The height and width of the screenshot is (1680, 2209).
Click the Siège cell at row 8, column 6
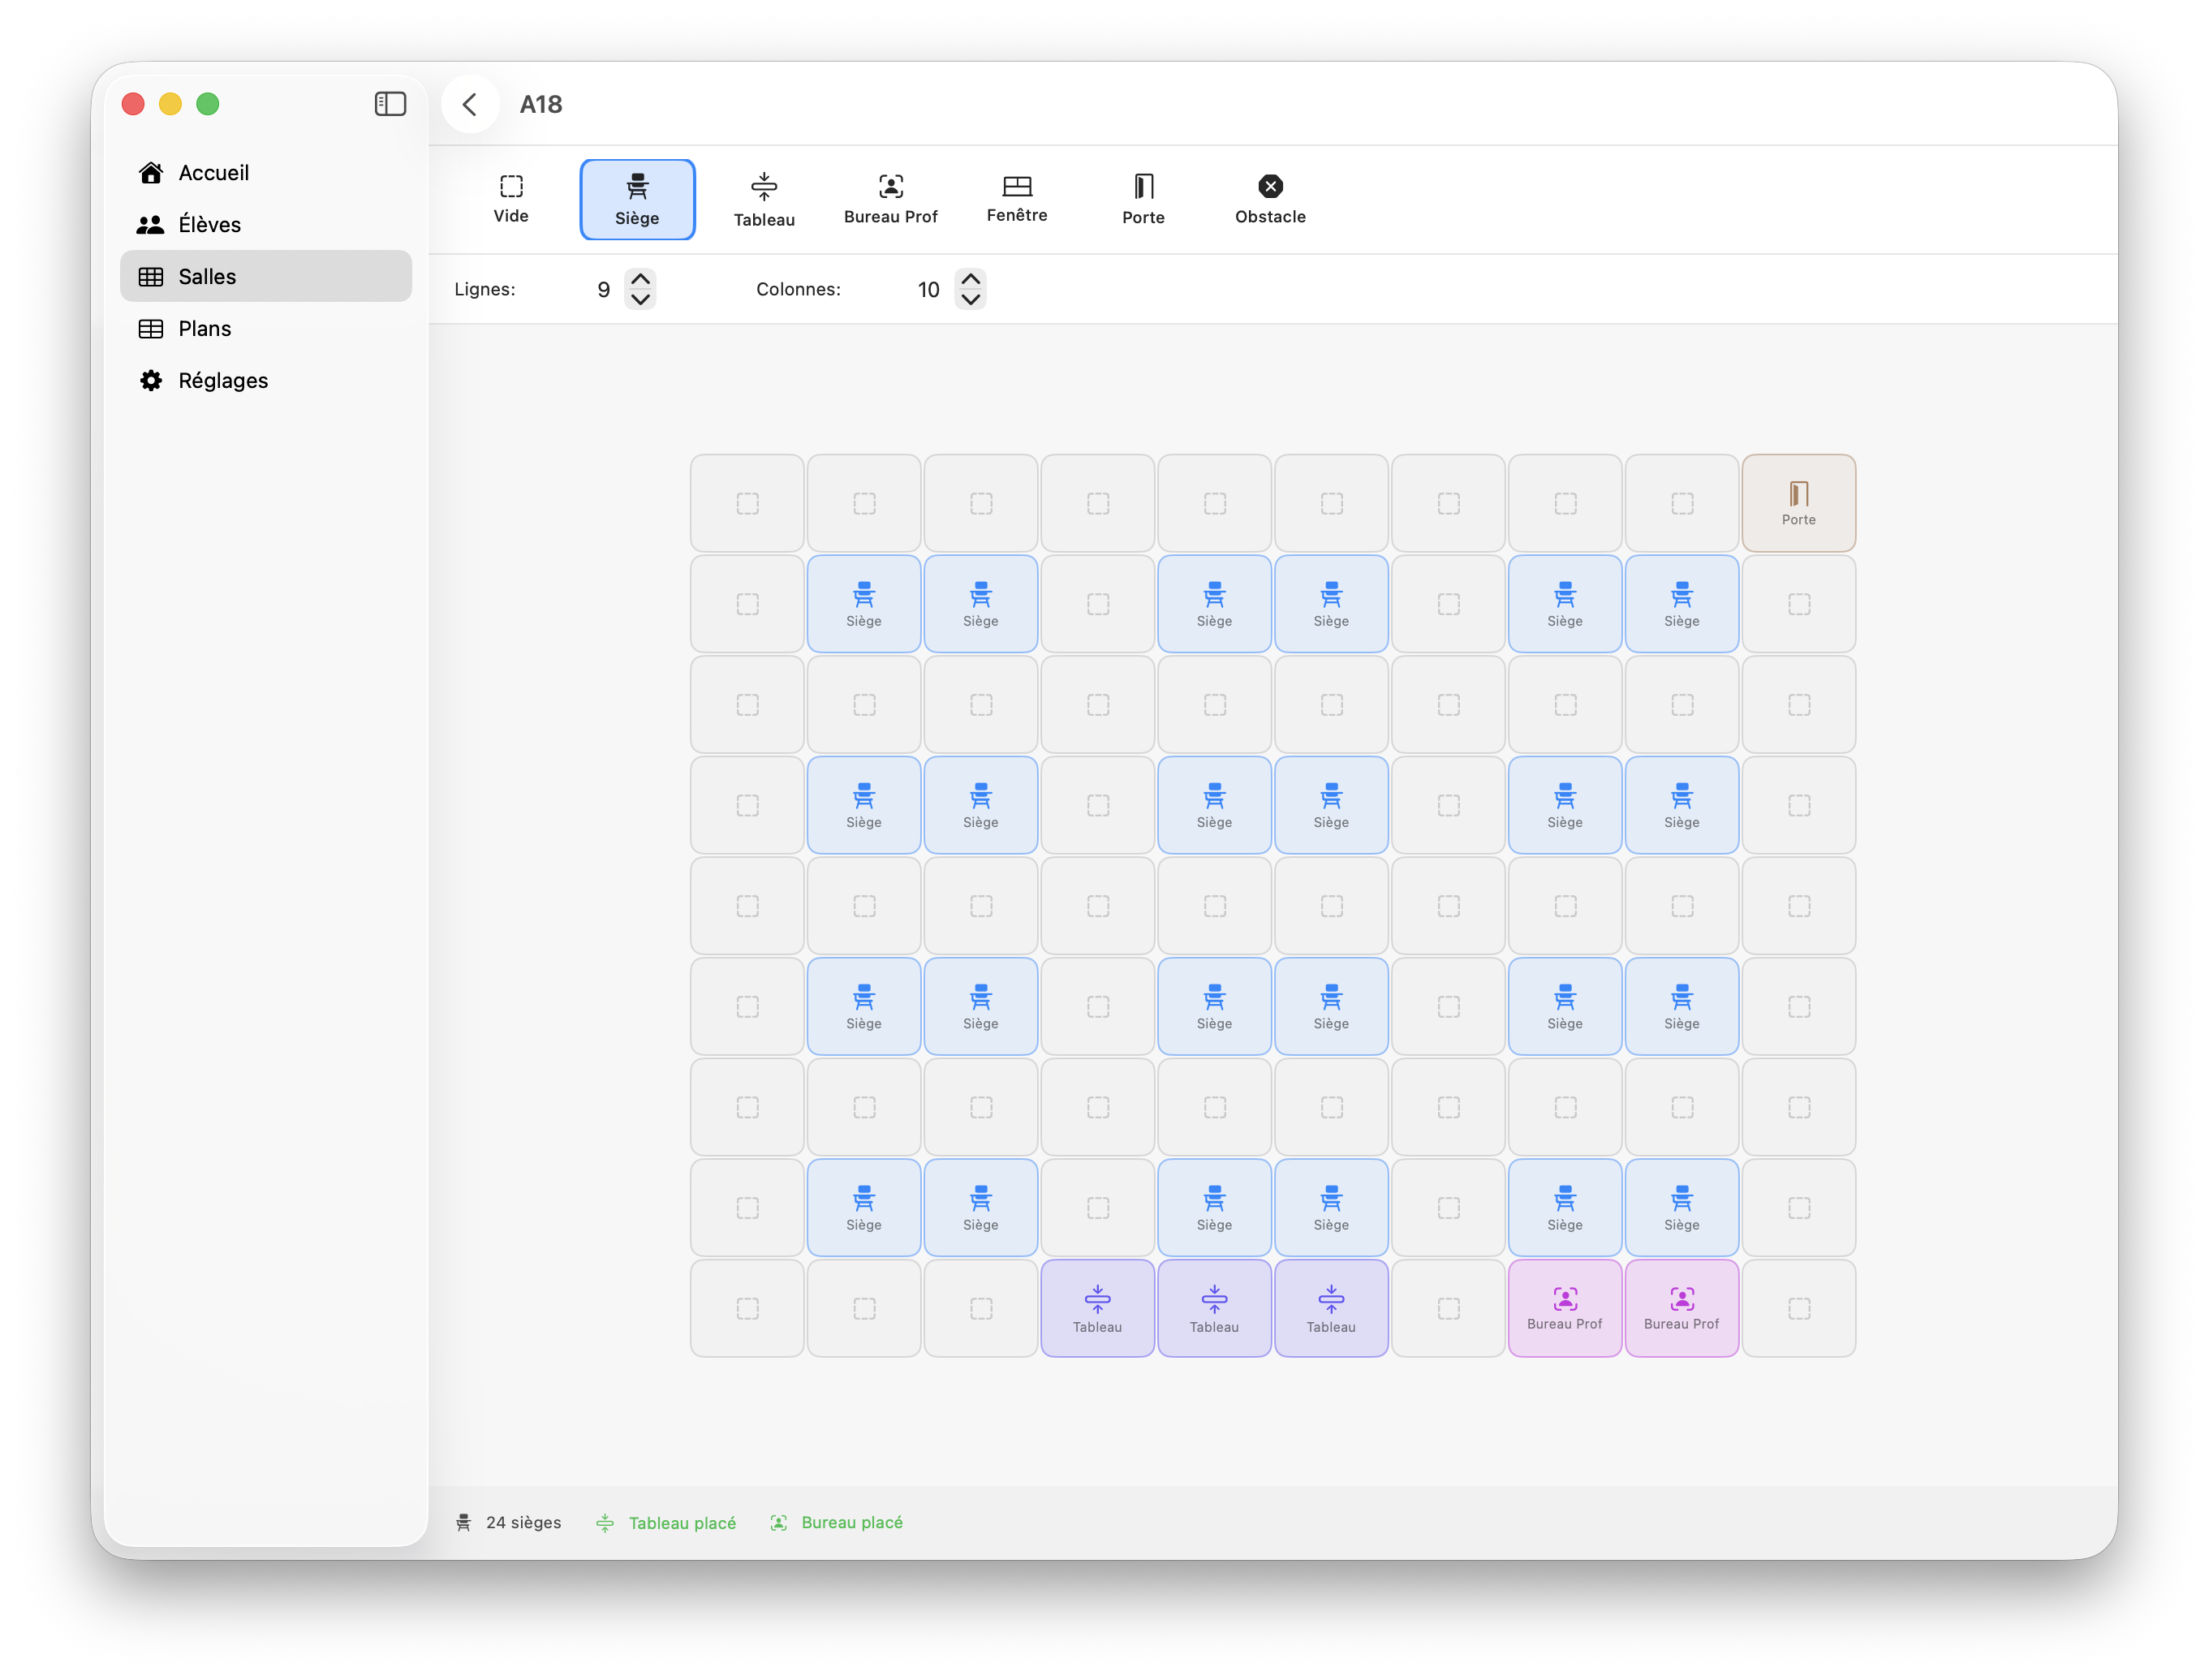point(1331,1207)
